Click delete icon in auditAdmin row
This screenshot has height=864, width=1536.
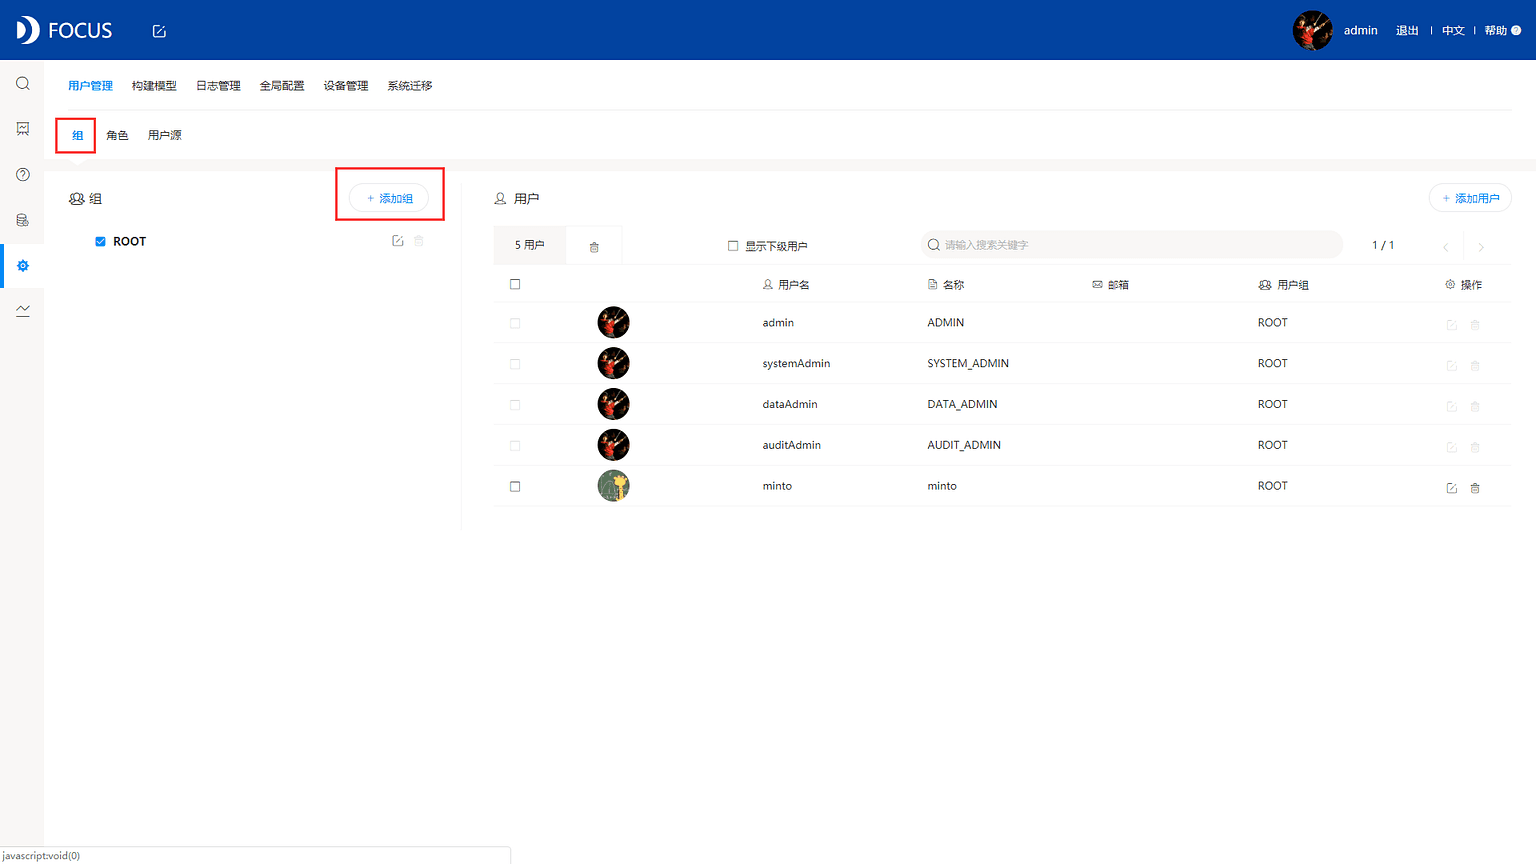coord(1475,447)
